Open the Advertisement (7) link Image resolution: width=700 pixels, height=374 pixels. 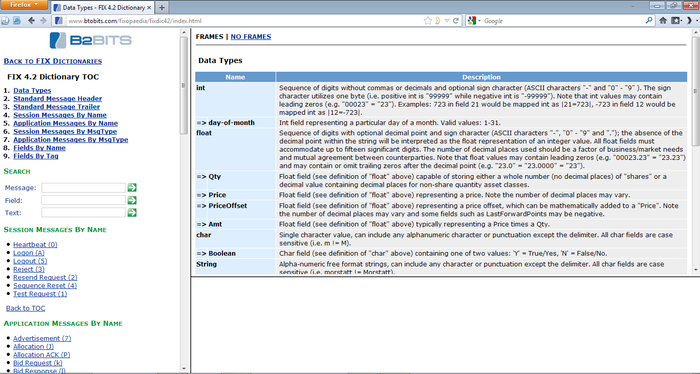pyautogui.click(x=42, y=338)
